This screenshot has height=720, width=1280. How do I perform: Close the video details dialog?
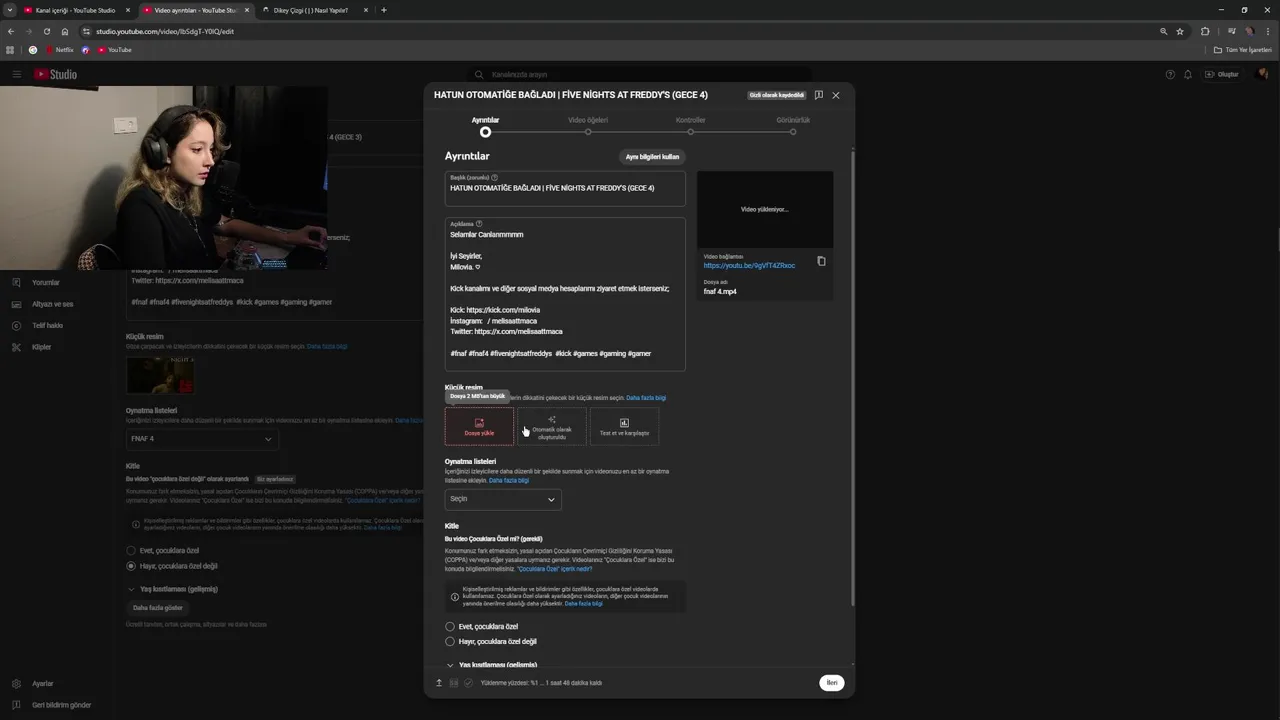point(836,95)
